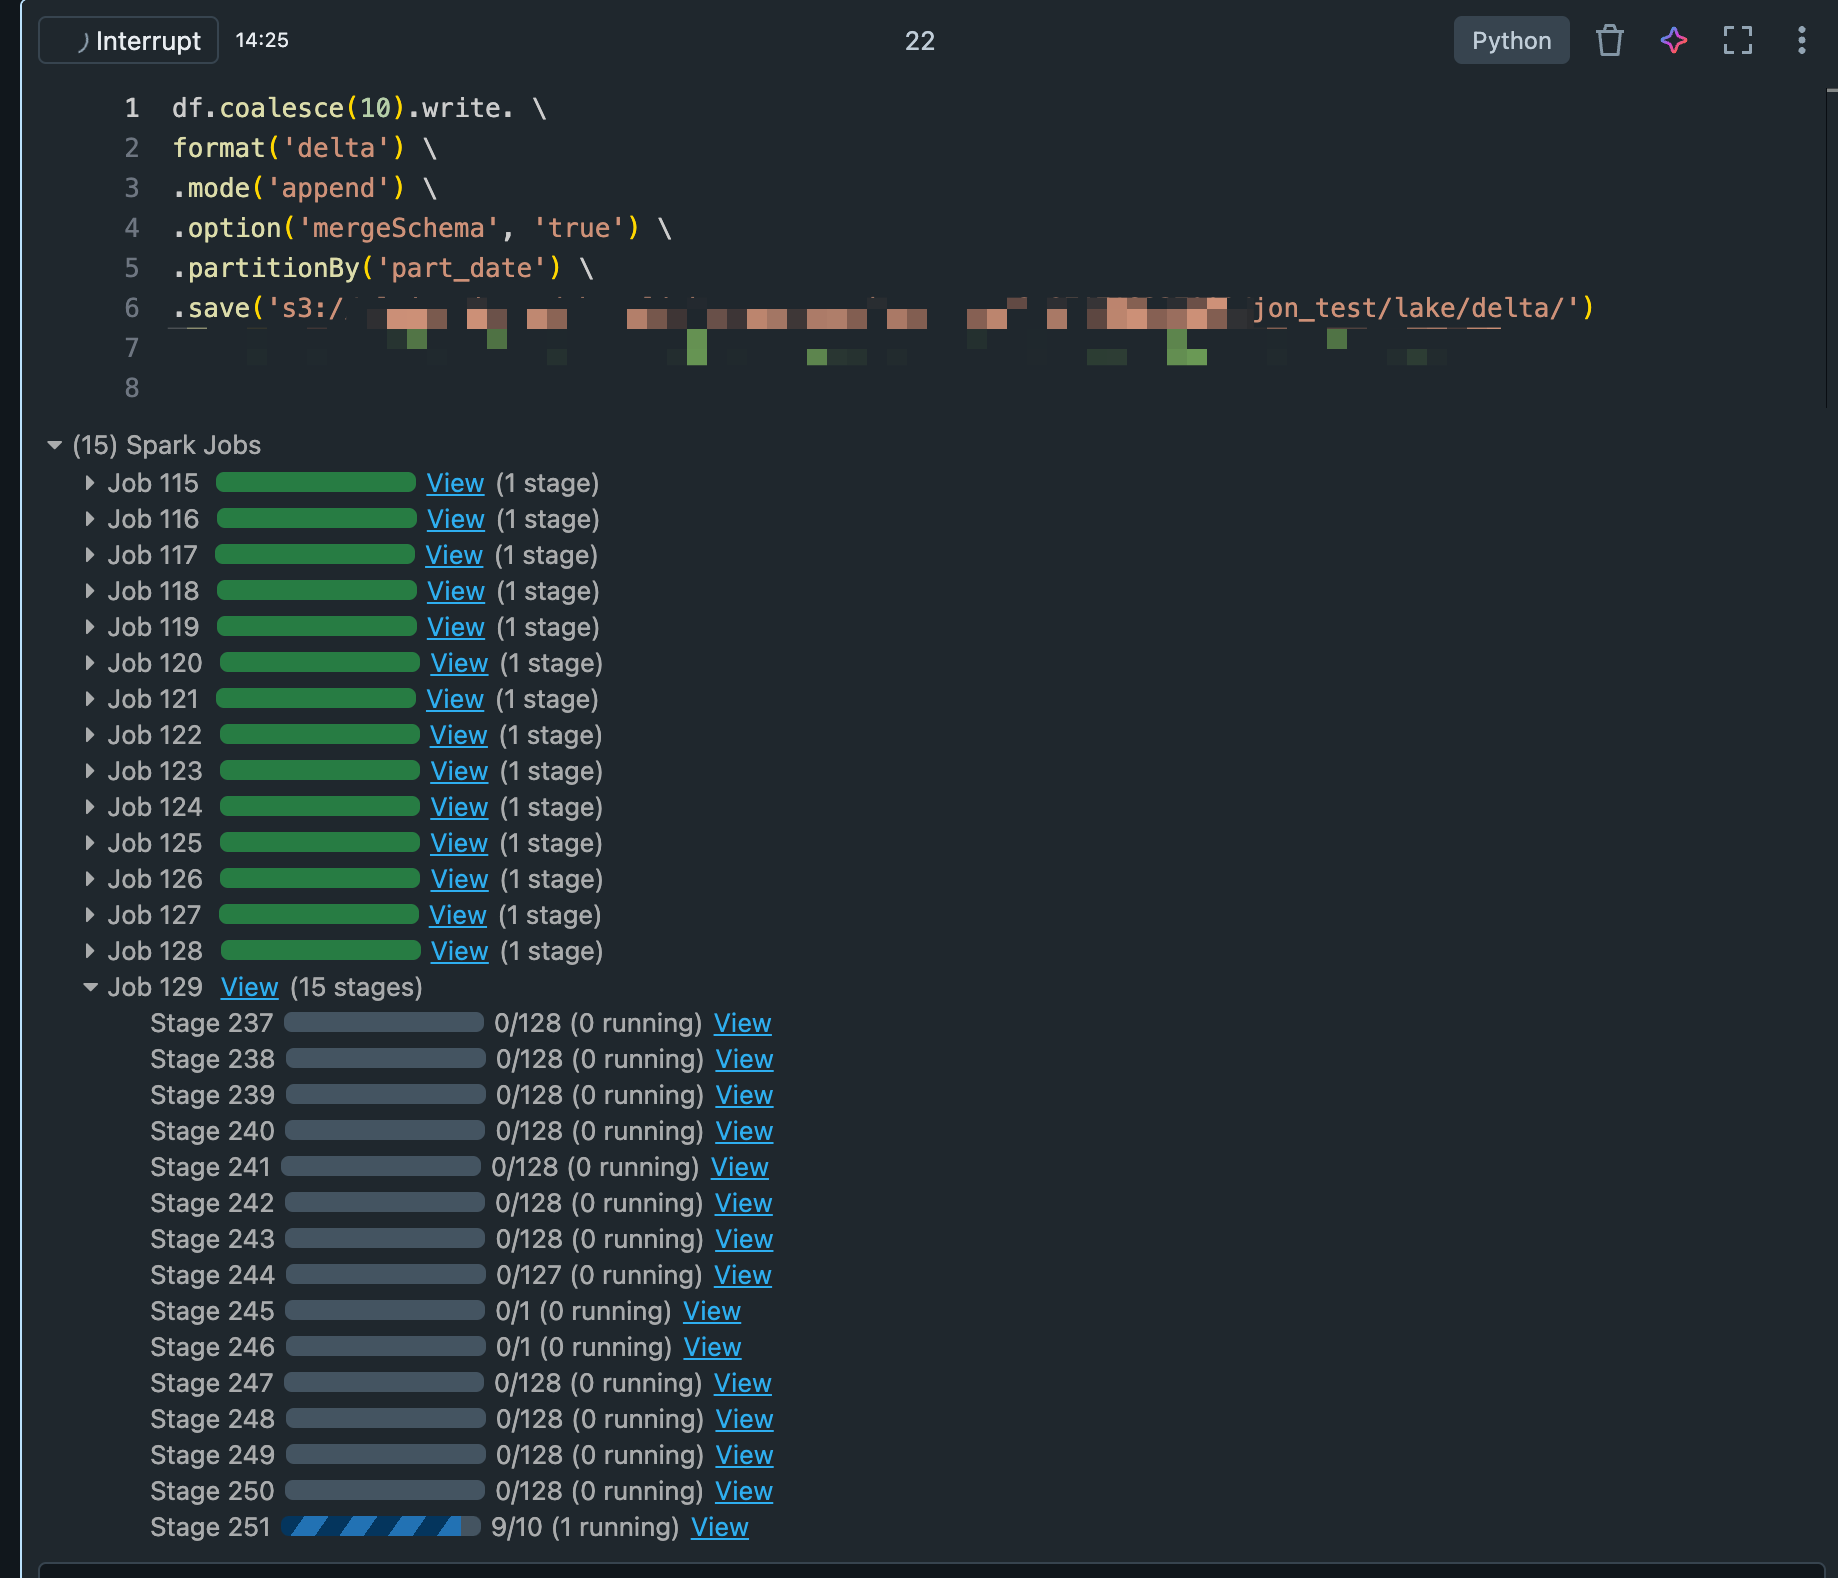Open View link for Job 117
This screenshot has height=1578, width=1838.
pyautogui.click(x=454, y=555)
